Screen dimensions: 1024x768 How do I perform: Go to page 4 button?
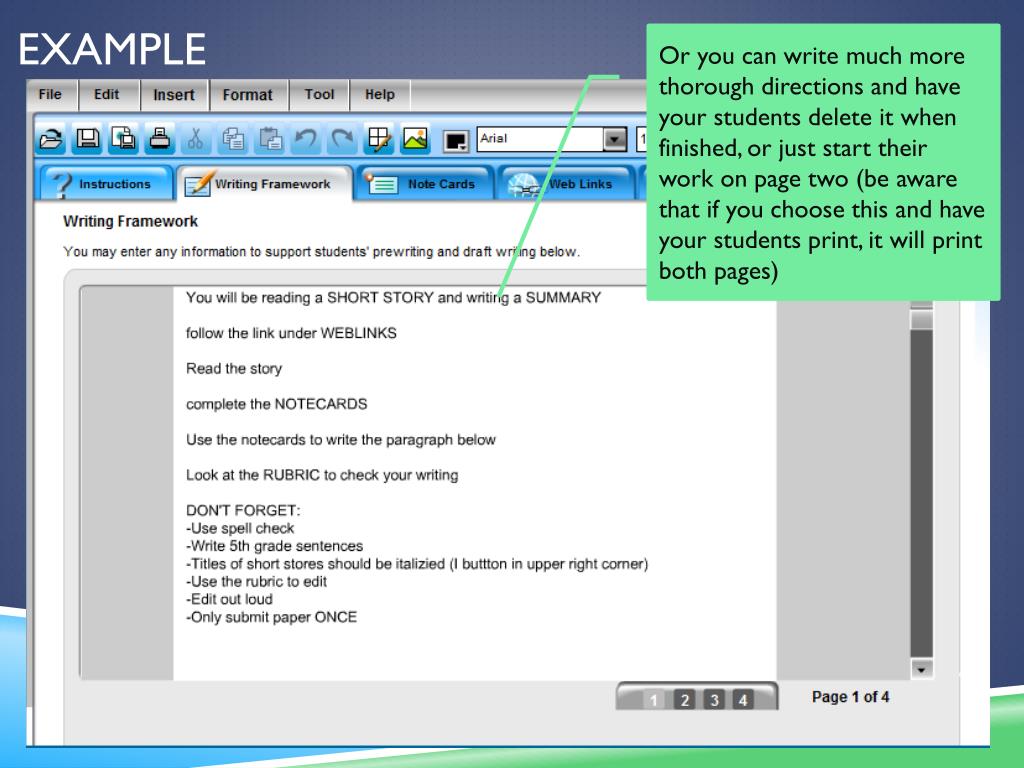pos(743,700)
